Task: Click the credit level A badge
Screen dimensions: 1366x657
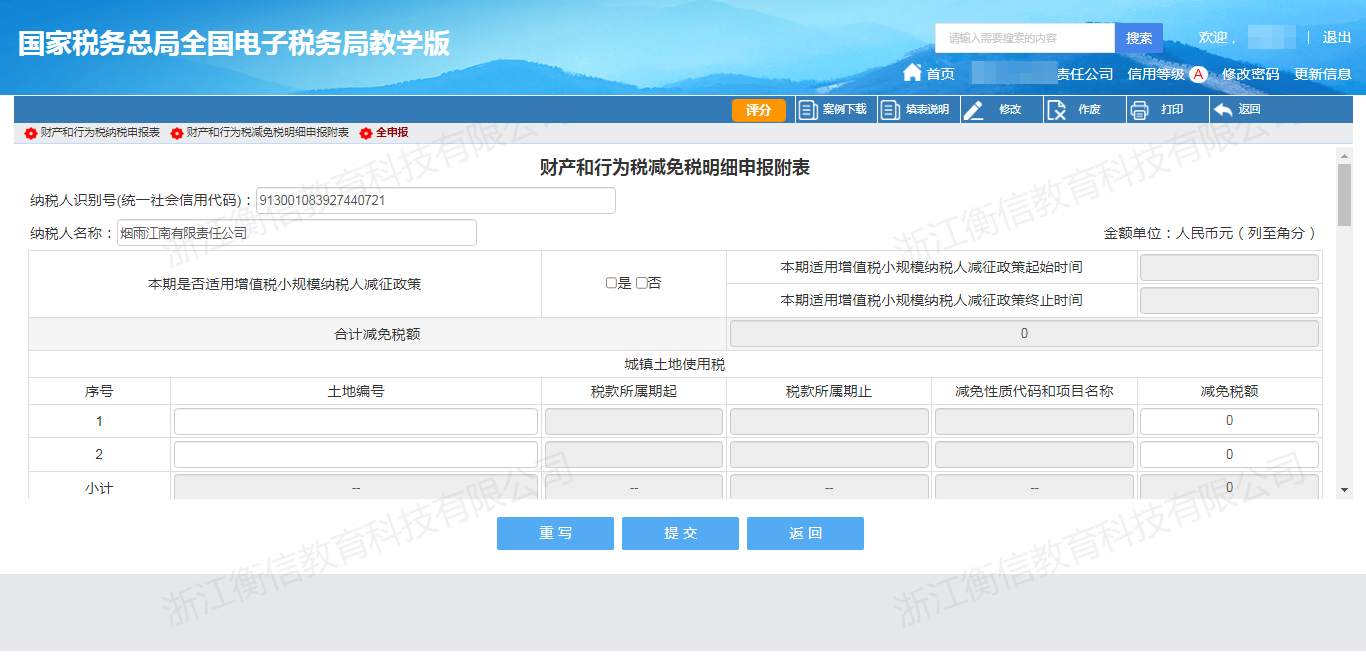Action: tap(1198, 74)
